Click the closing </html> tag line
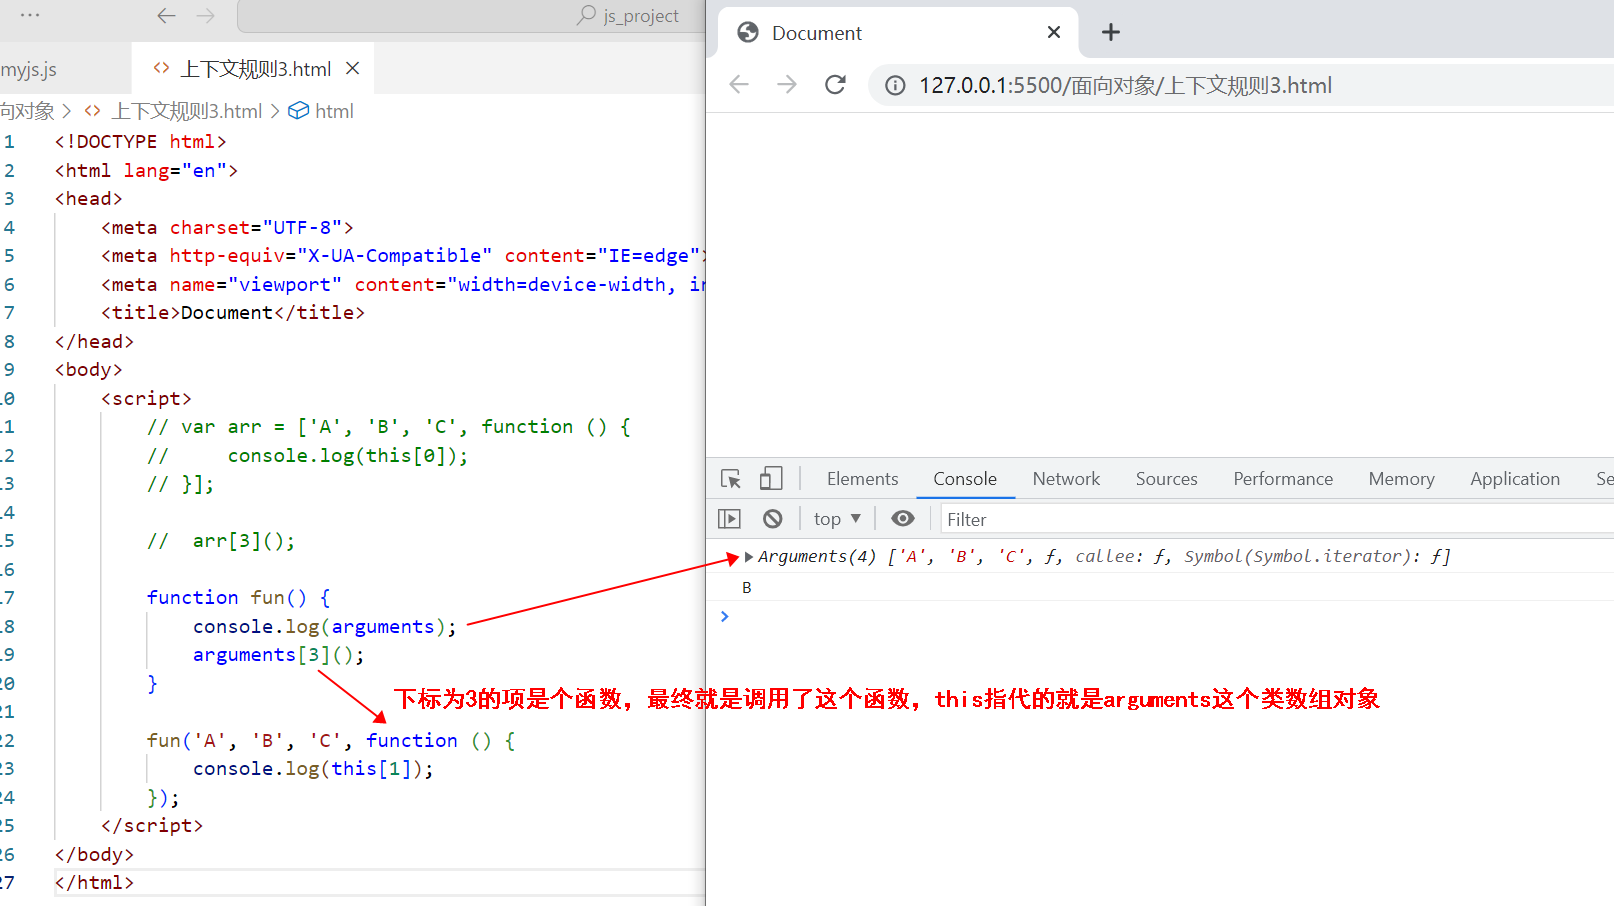Image resolution: width=1614 pixels, height=906 pixels. (x=94, y=883)
